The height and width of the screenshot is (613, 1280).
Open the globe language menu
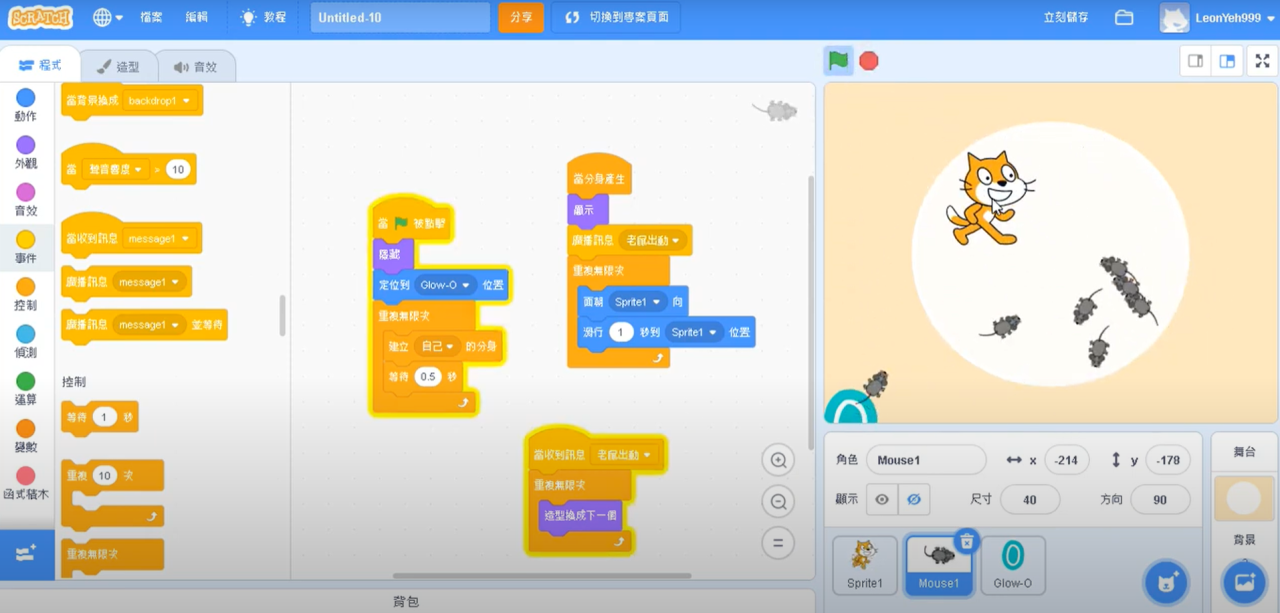pos(107,17)
